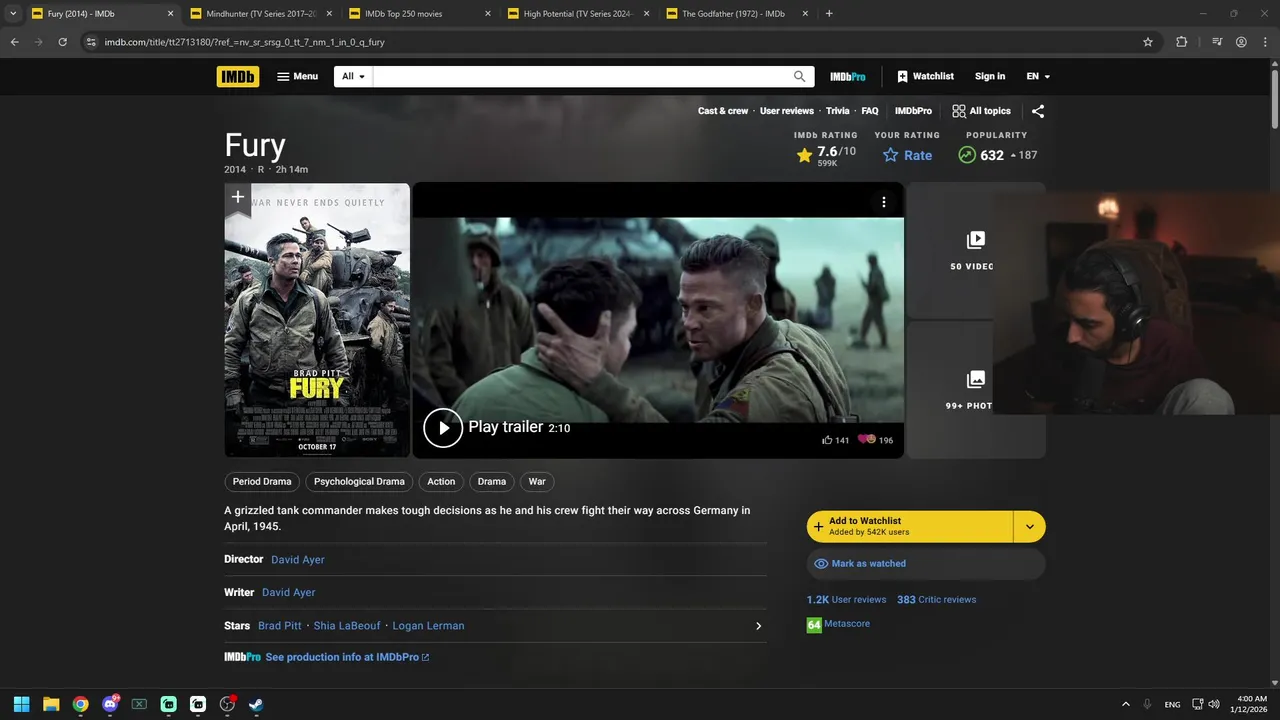Click the IMDb logo home link
Screen dimensions: 1280x720
[x=237, y=76]
